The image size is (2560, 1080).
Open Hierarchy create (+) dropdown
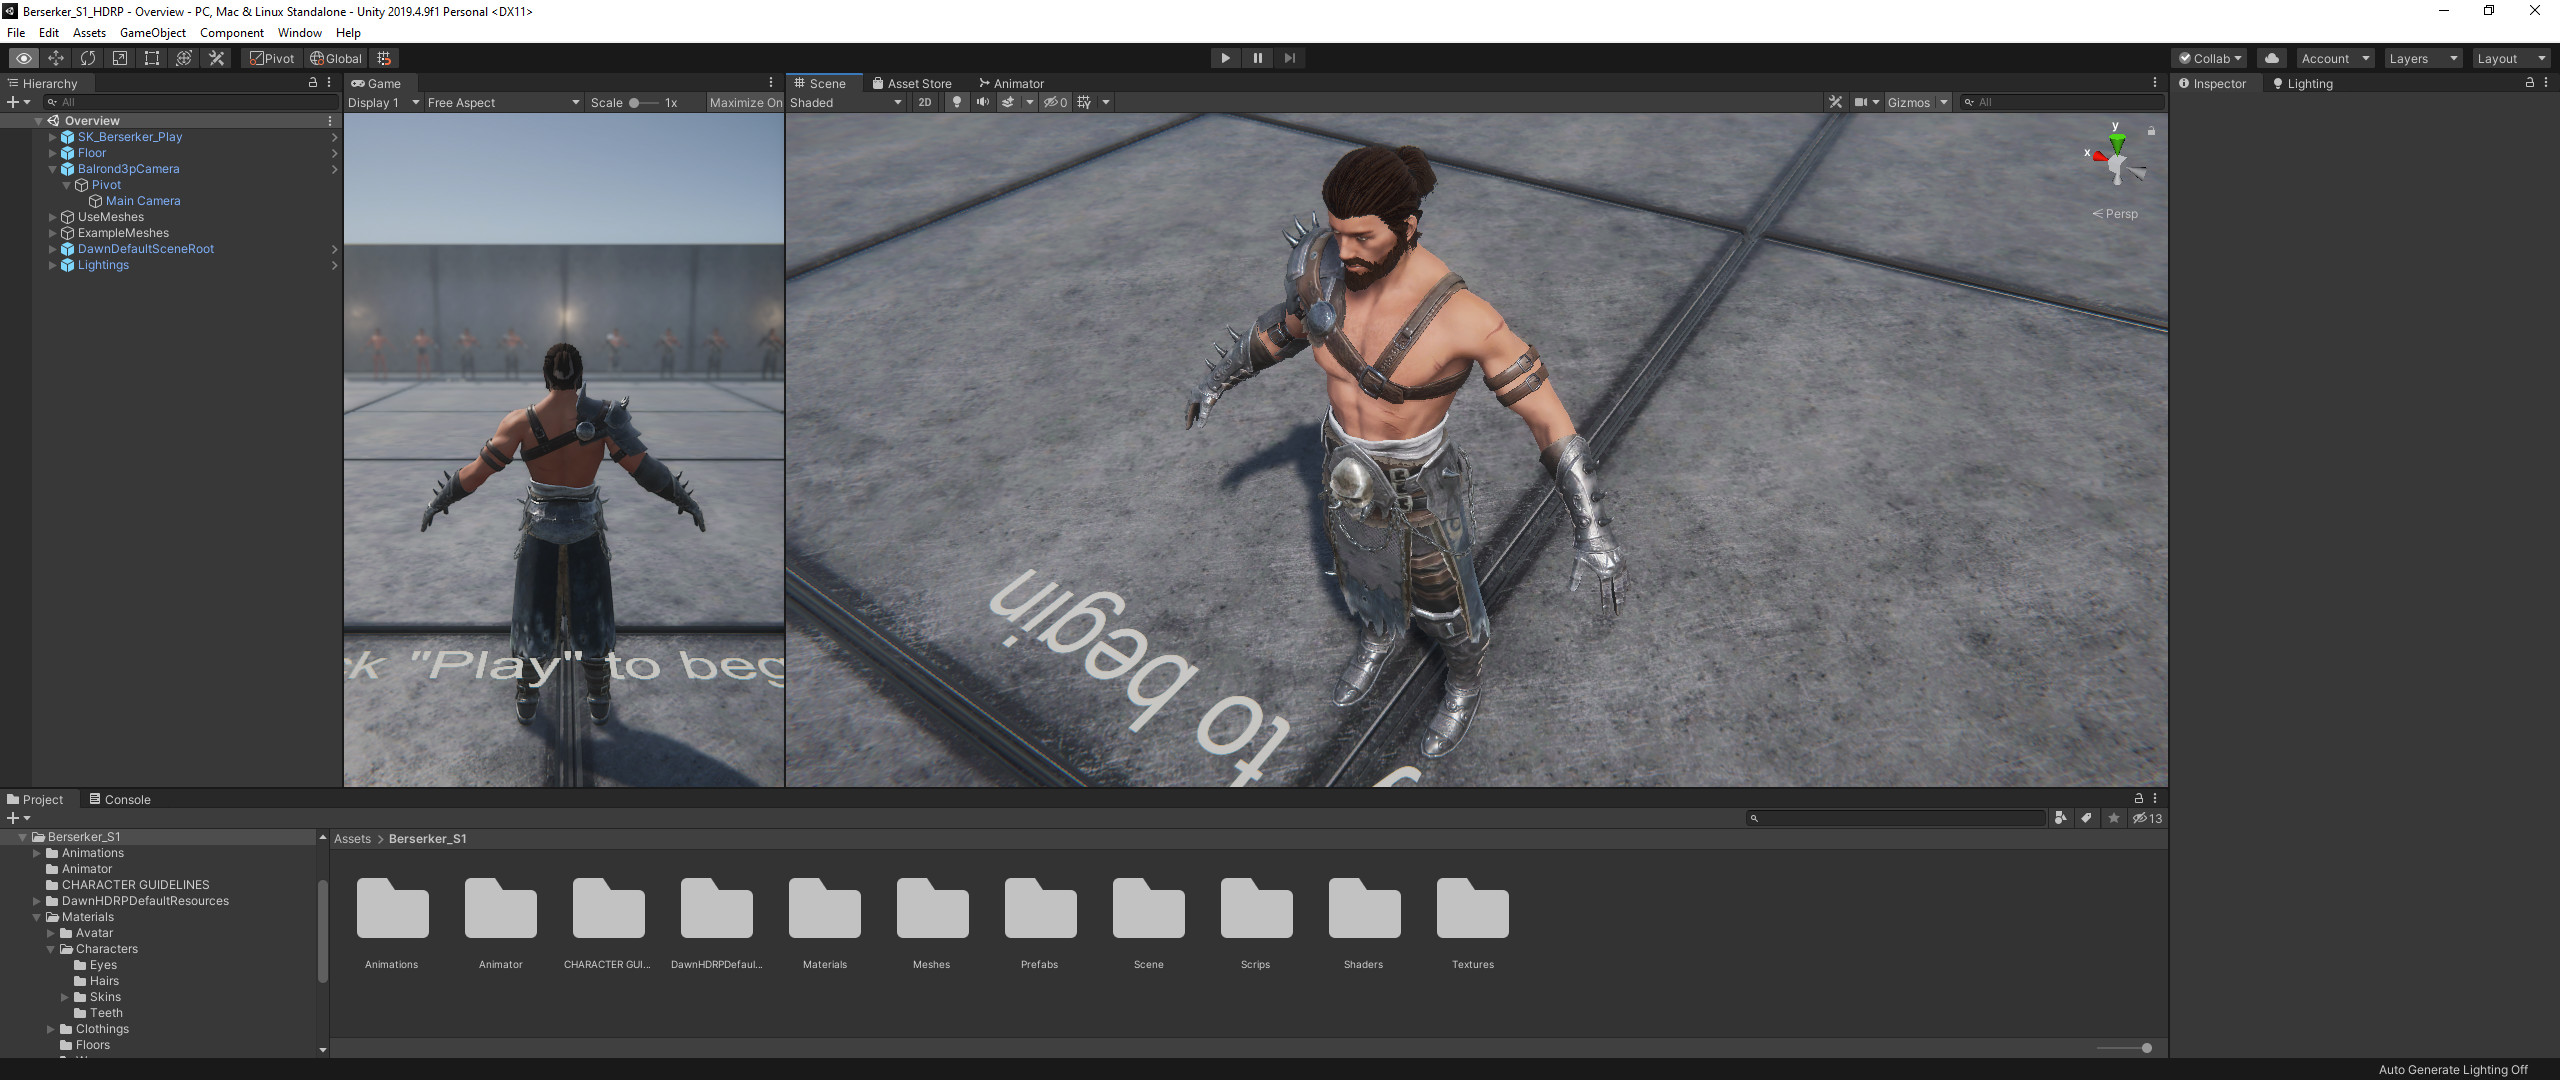coord(18,102)
